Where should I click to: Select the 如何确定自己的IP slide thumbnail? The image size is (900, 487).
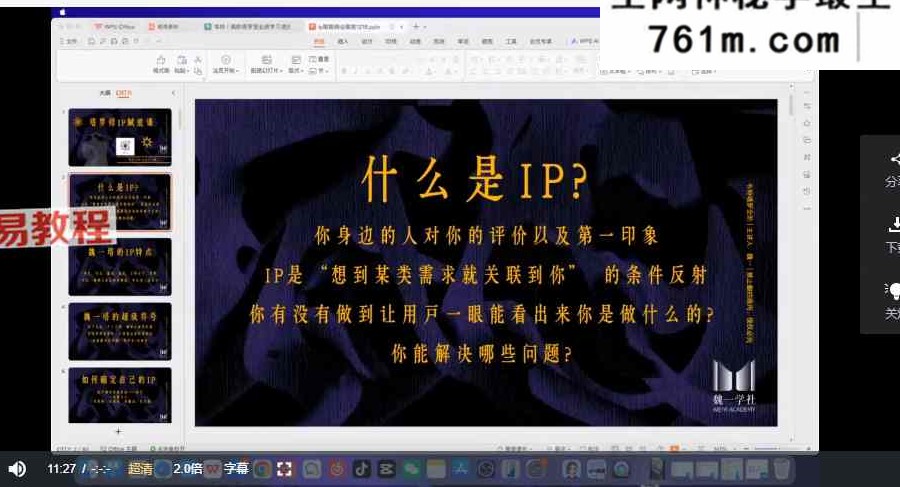tap(120, 396)
